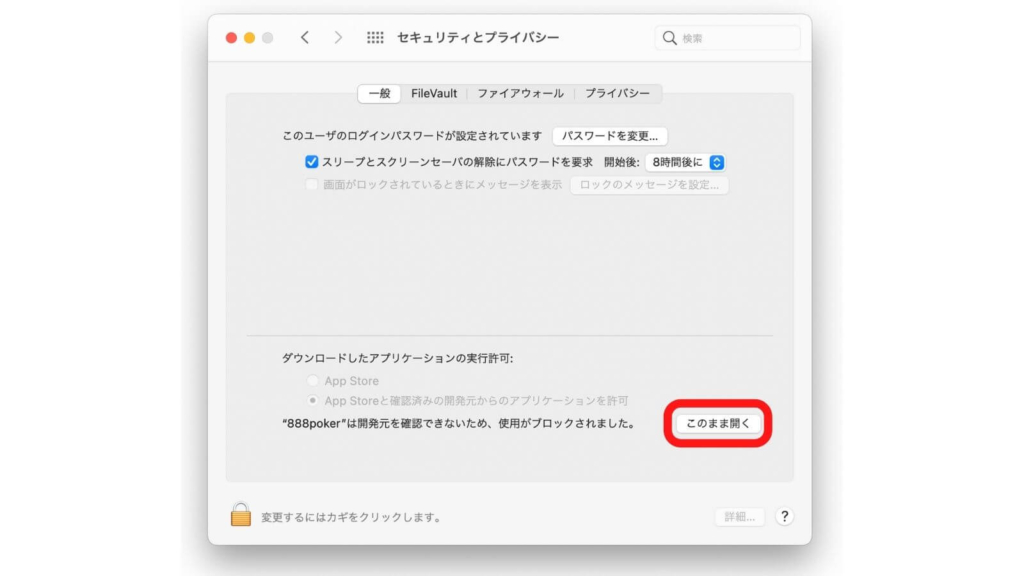The width and height of the screenshot is (1024, 576).
Task: Click the 詳細... button
Action: [x=739, y=517]
